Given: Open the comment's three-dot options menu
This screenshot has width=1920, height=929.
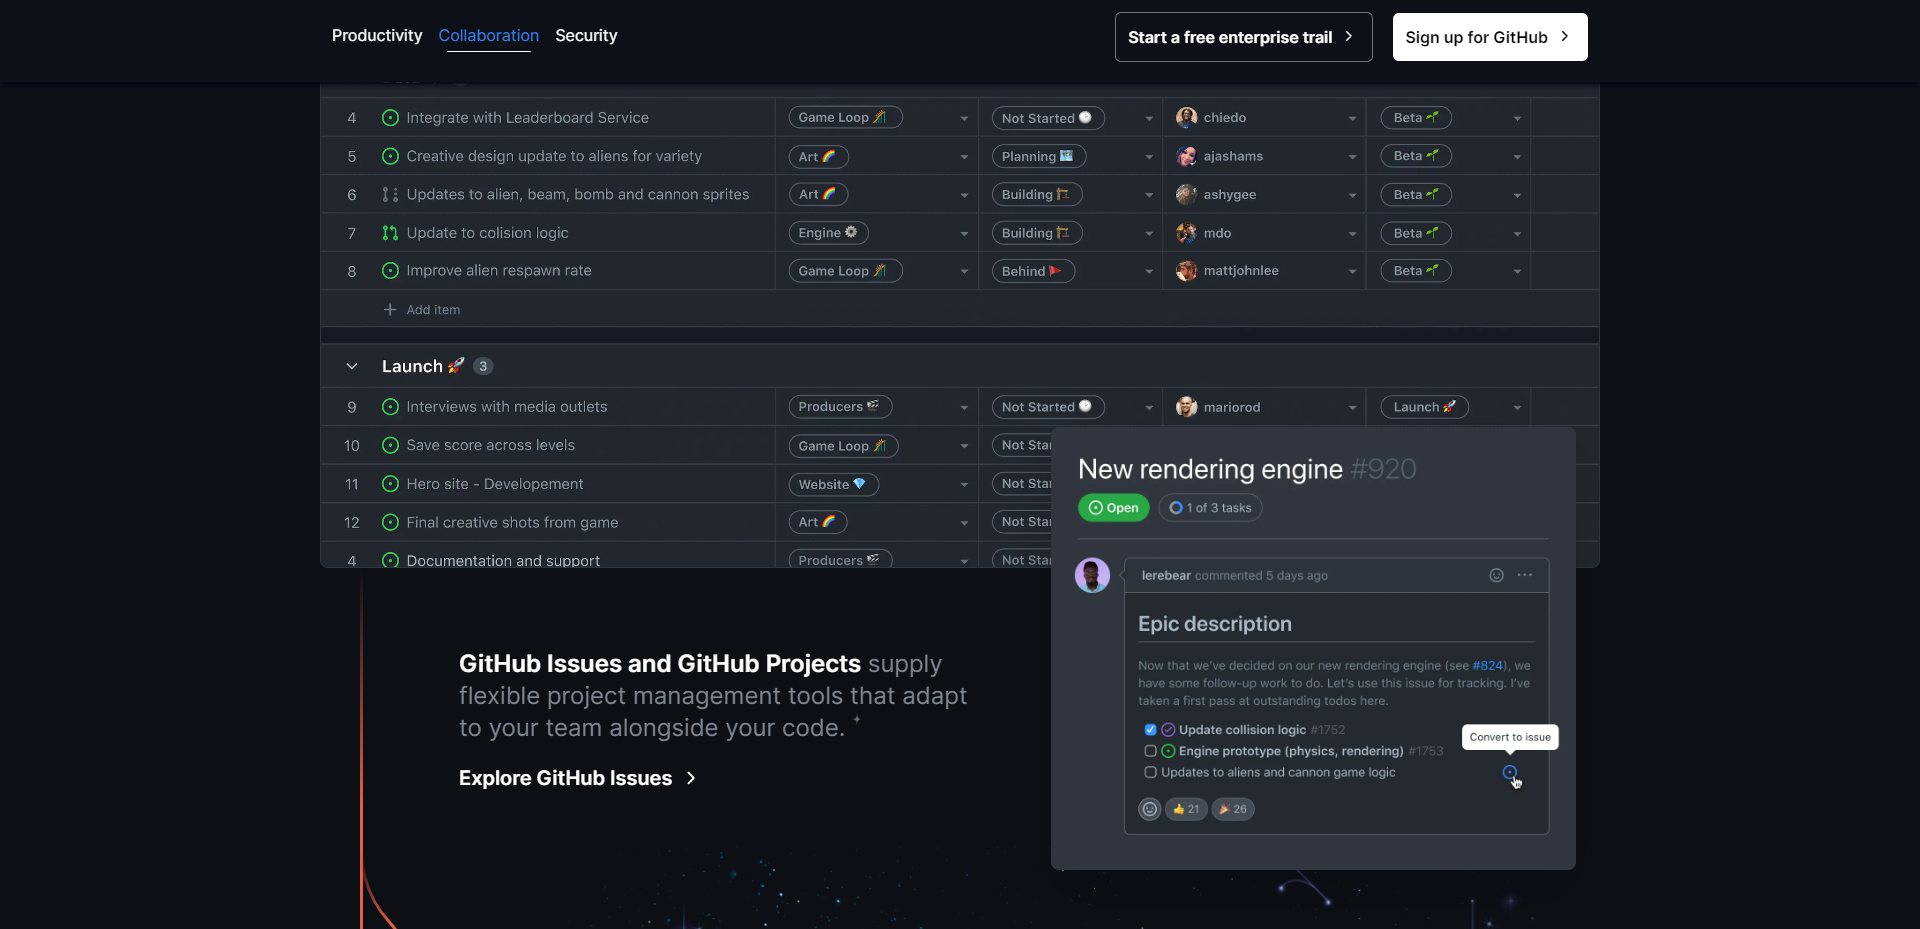Looking at the screenshot, I should tap(1524, 575).
